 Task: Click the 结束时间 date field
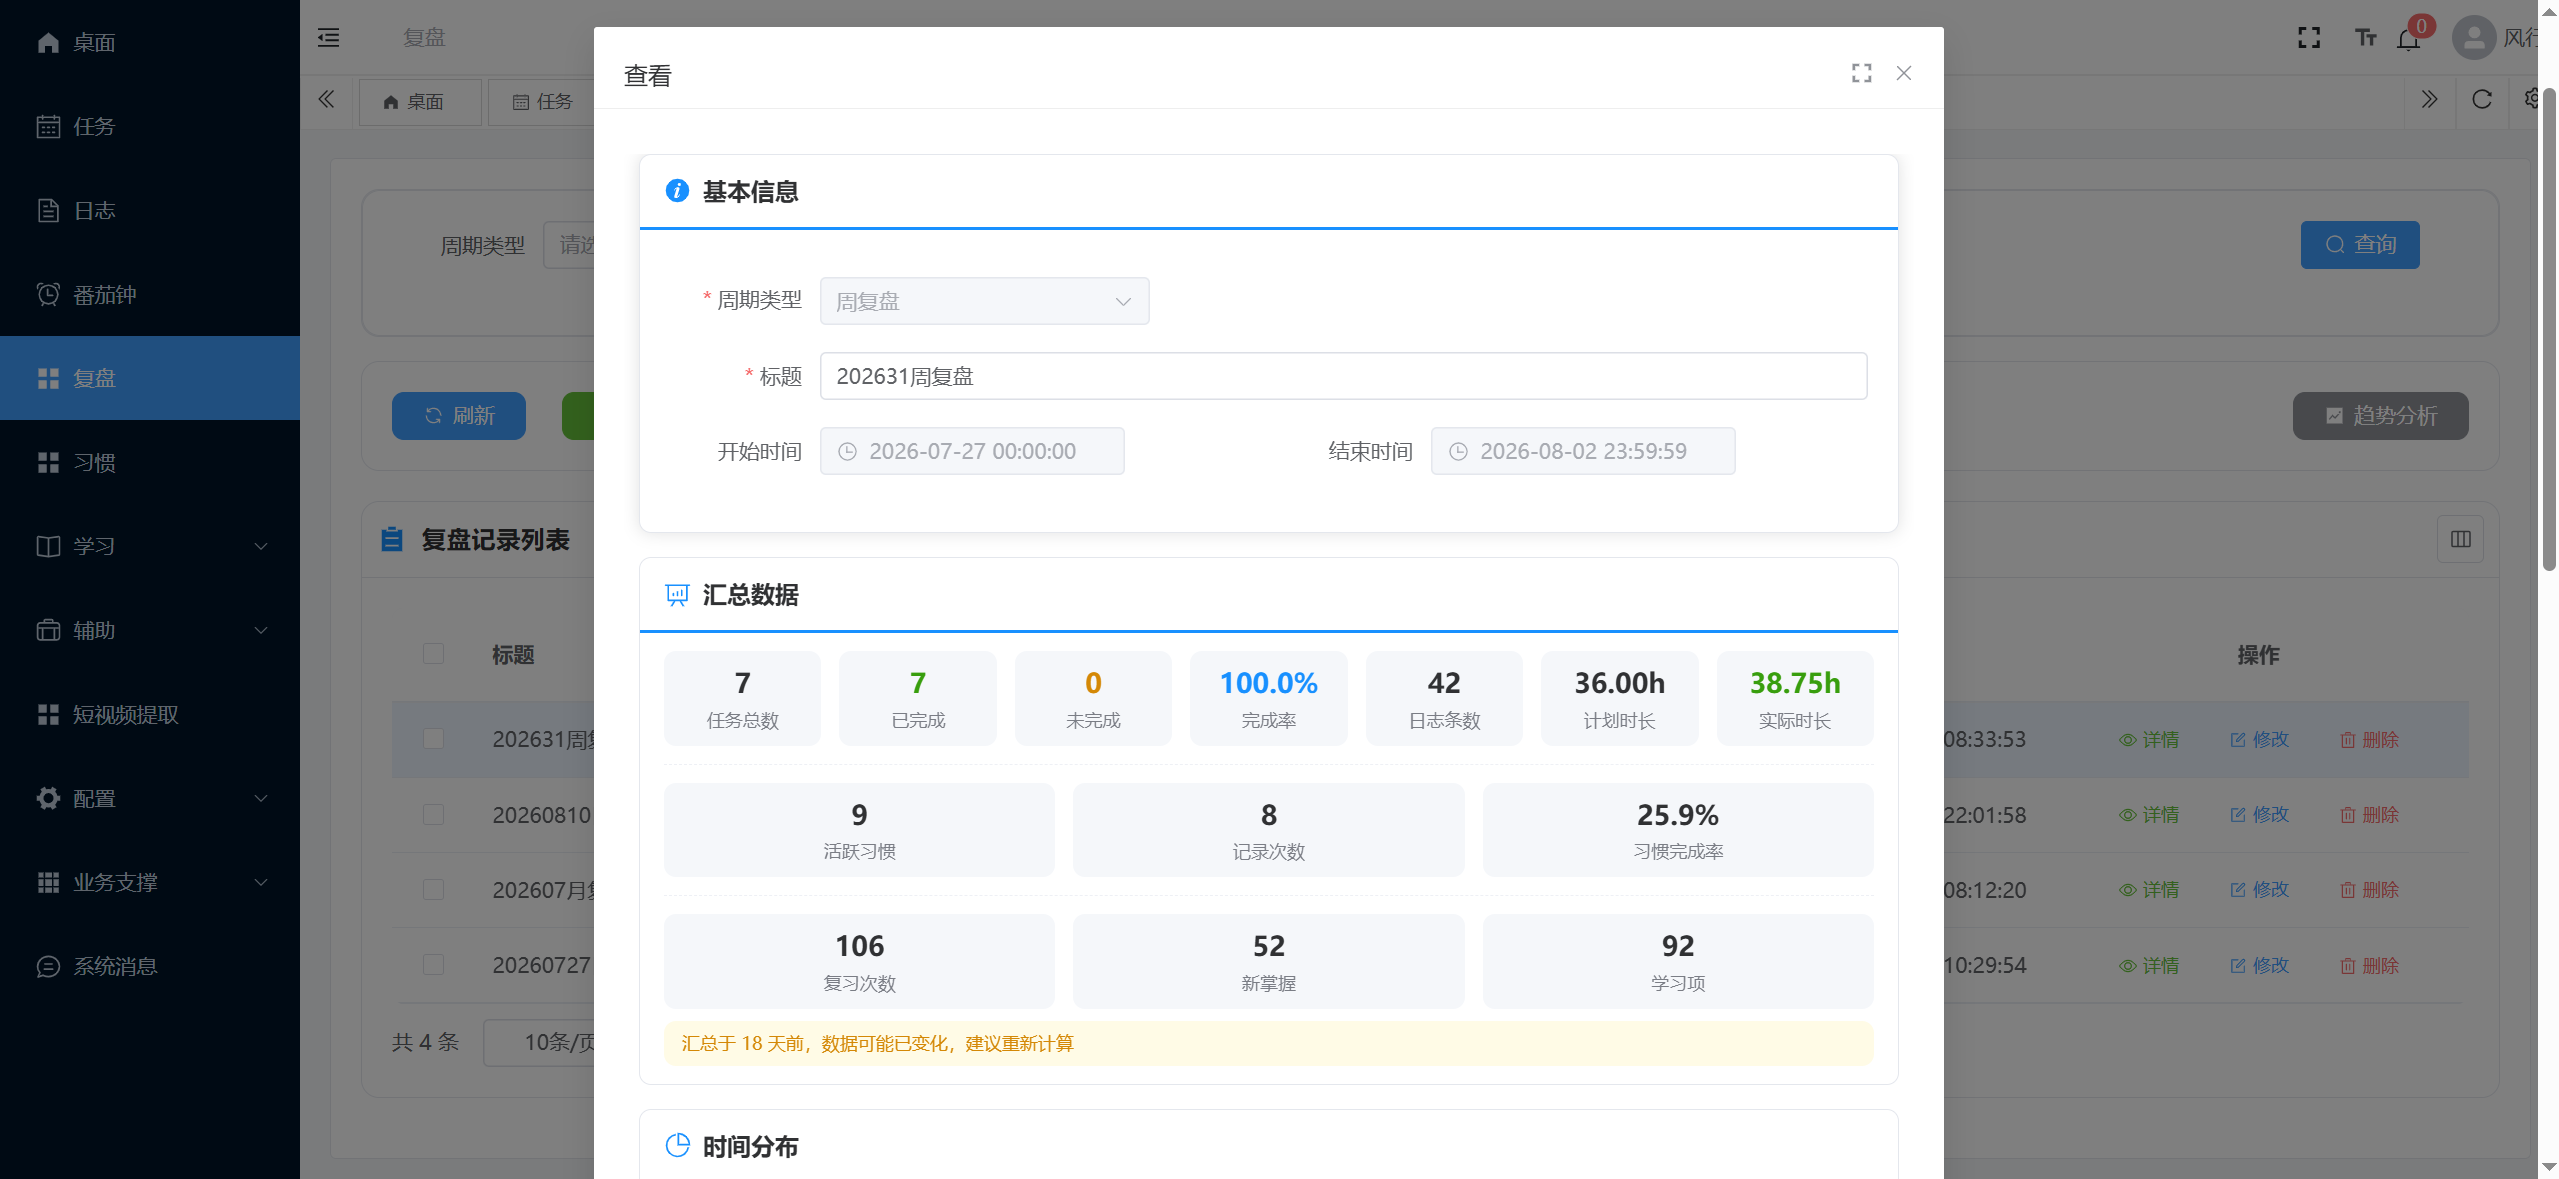1582,451
